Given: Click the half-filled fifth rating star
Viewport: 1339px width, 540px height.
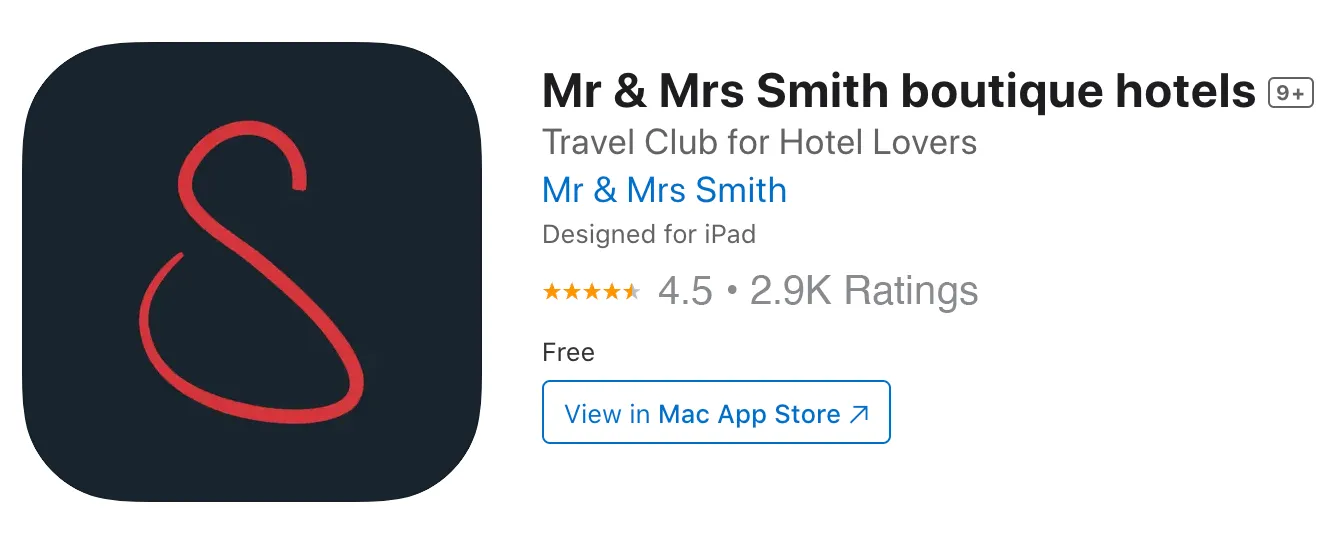Looking at the screenshot, I should [x=632, y=291].
